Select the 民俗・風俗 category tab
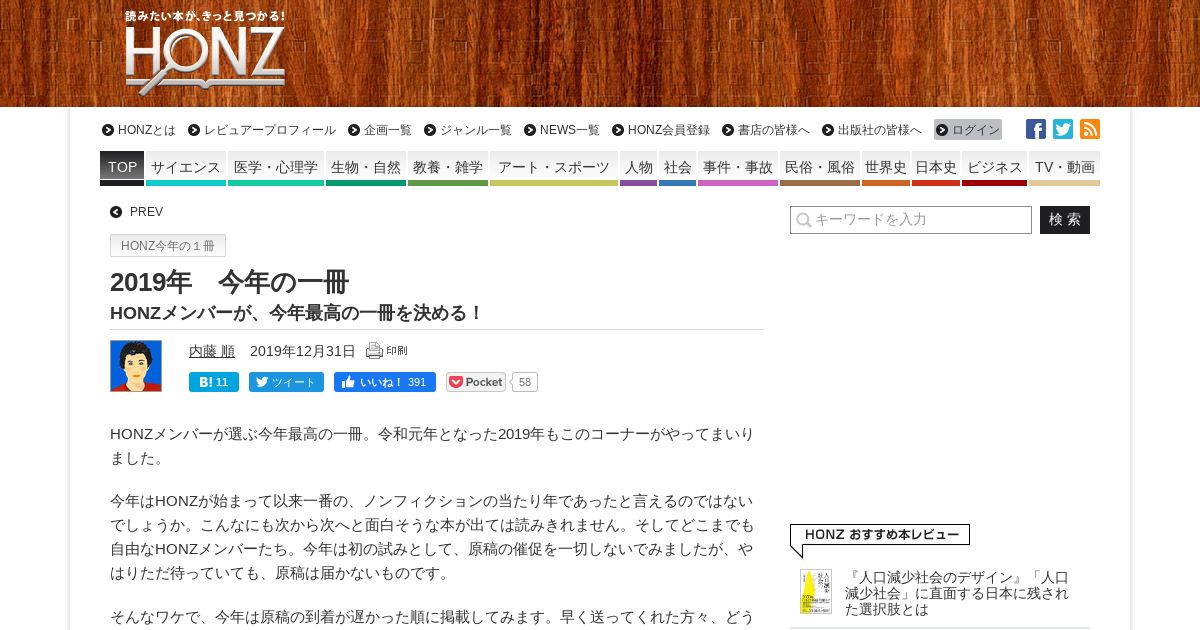 (820, 168)
